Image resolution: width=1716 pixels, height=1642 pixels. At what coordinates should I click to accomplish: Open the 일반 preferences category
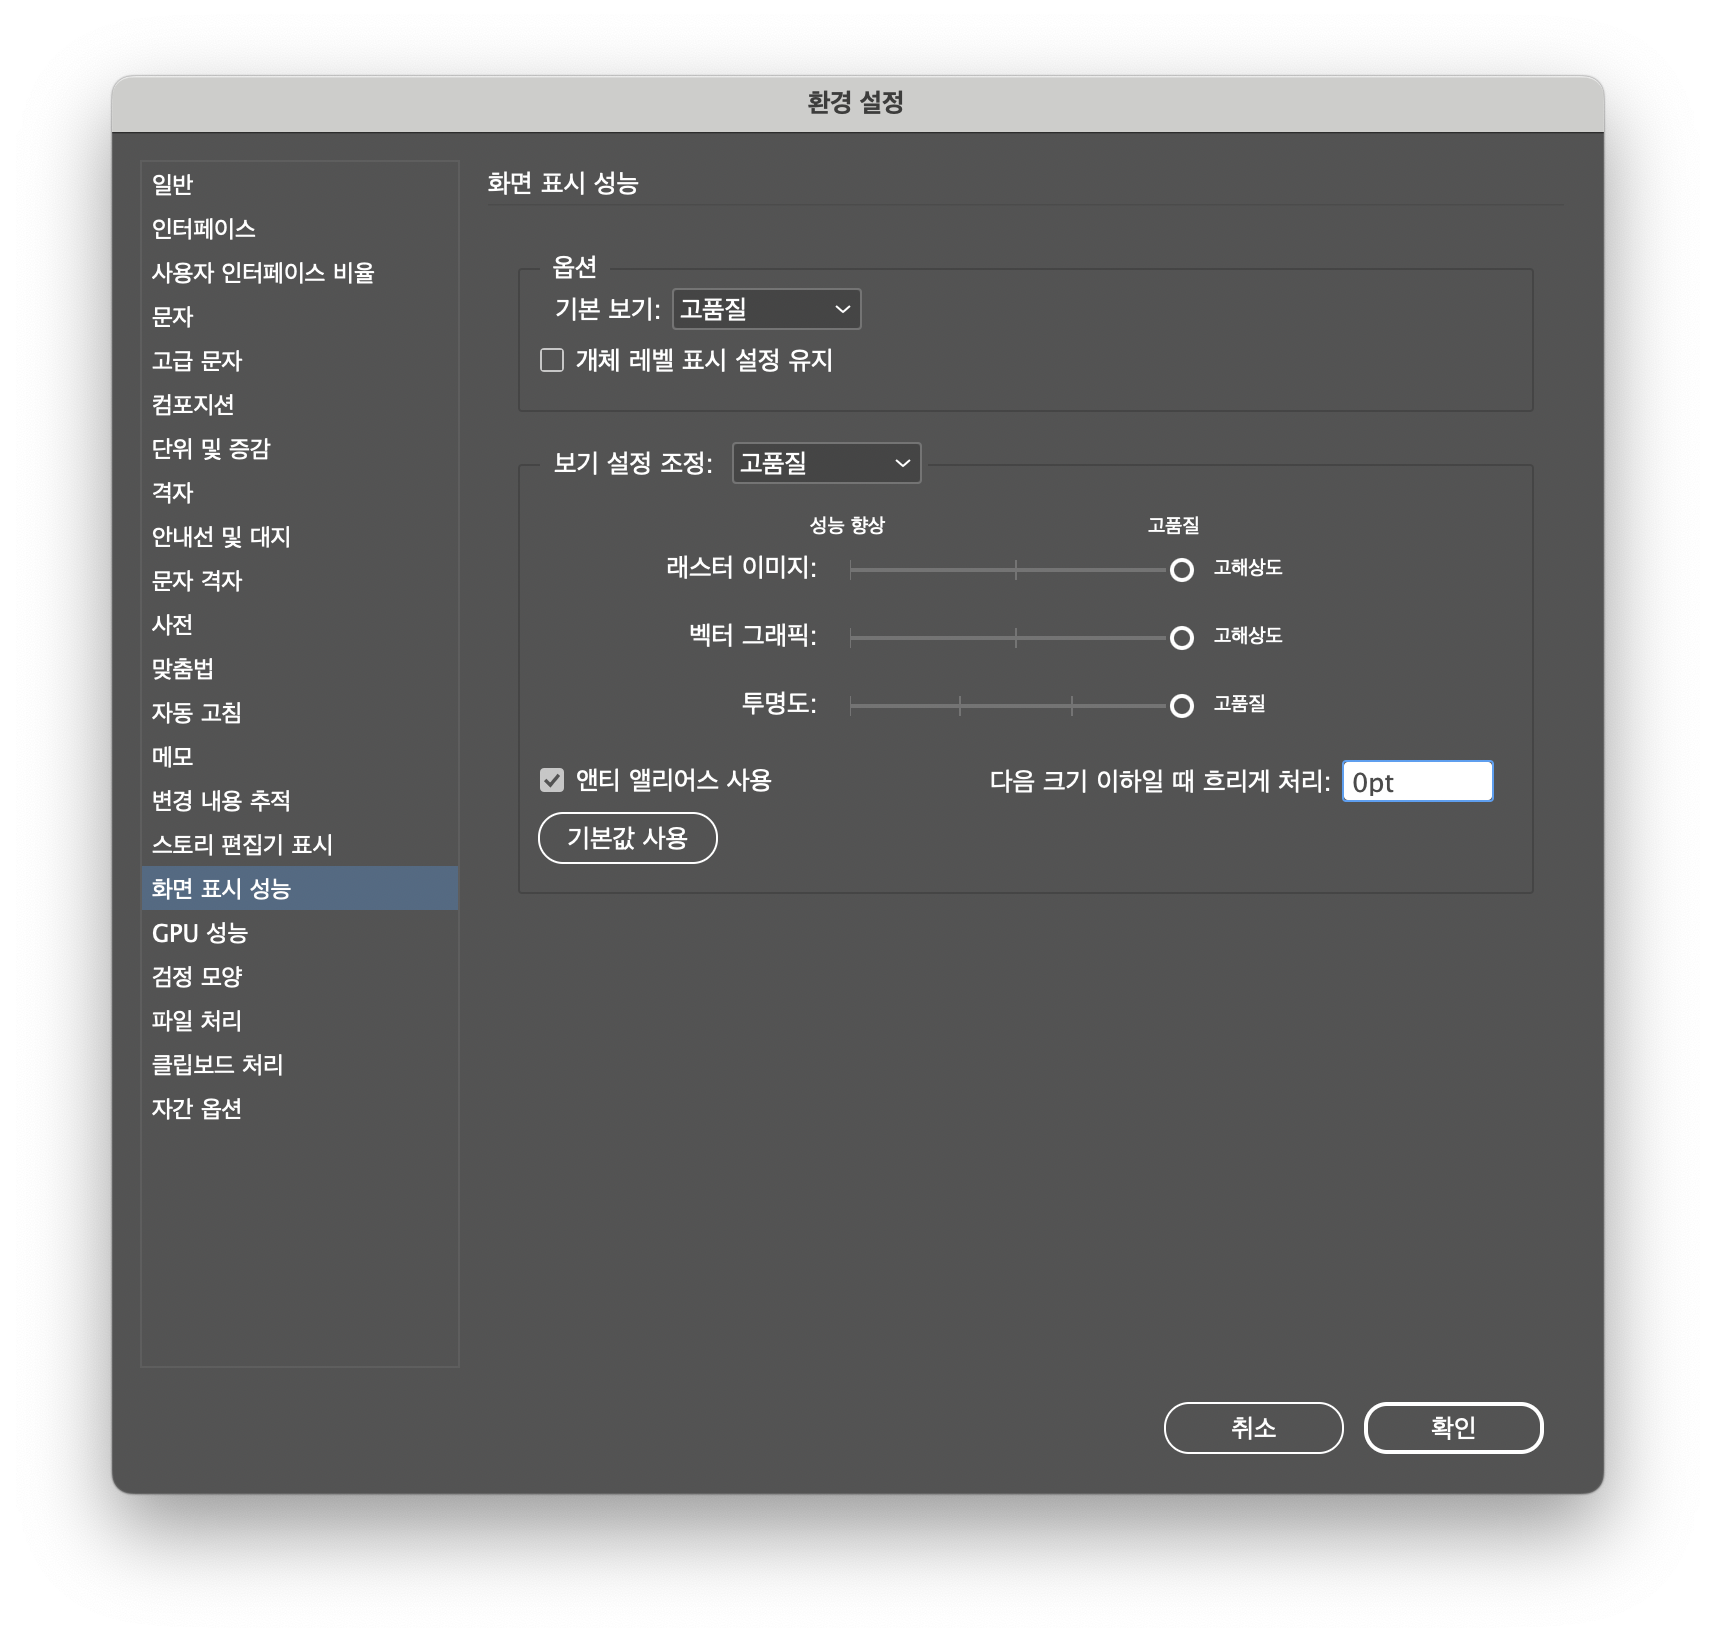pos(299,184)
